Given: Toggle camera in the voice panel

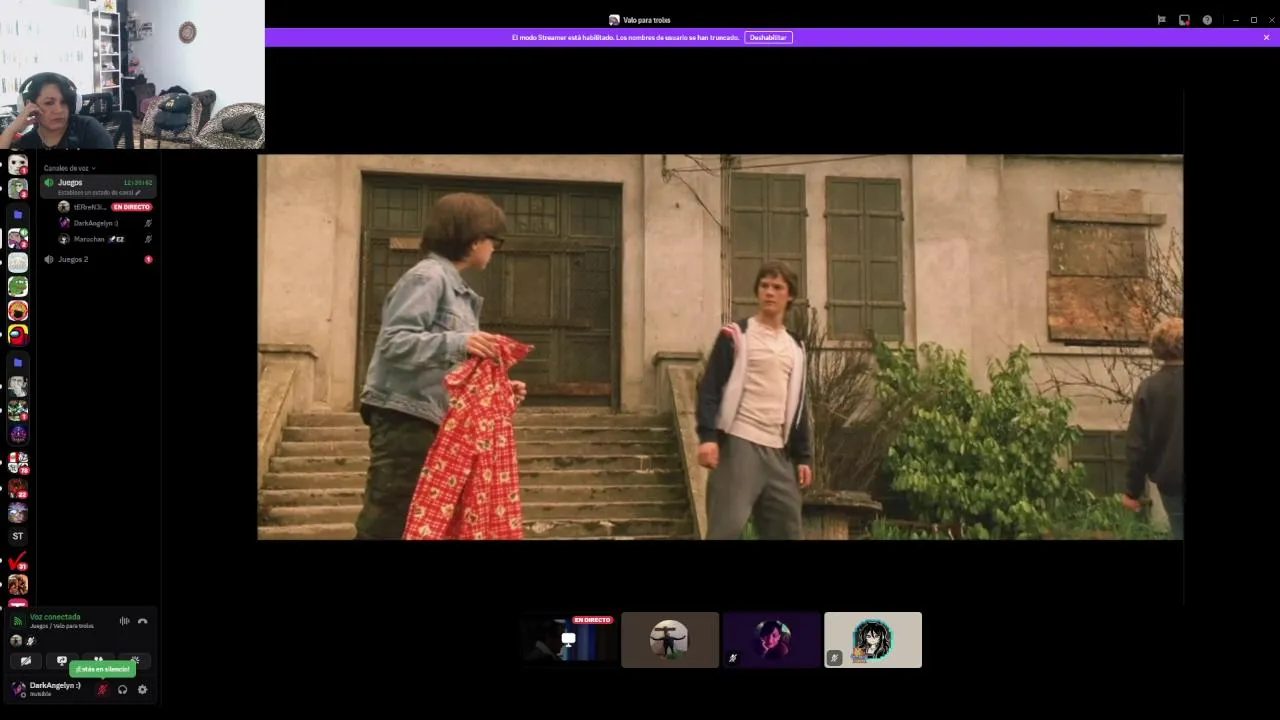Looking at the screenshot, I should [x=26, y=661].
